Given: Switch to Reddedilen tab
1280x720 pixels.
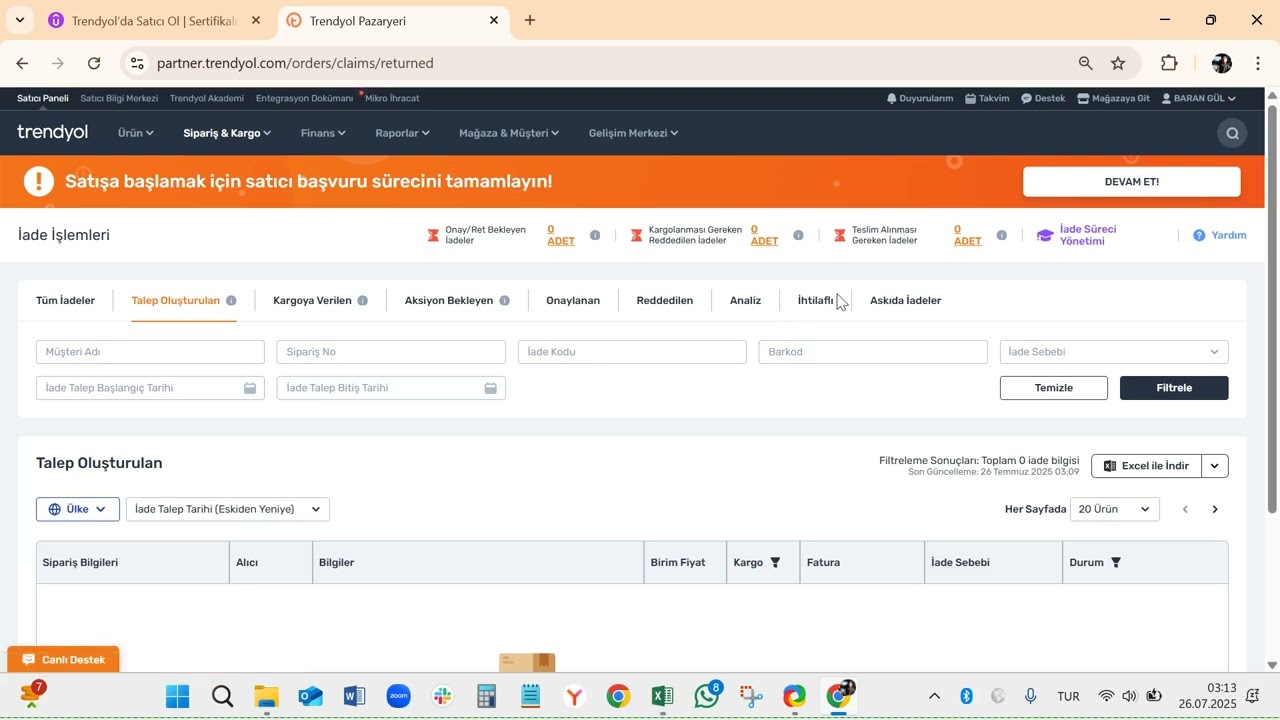Looking at the screenshot, I should [x=665, y=301].
